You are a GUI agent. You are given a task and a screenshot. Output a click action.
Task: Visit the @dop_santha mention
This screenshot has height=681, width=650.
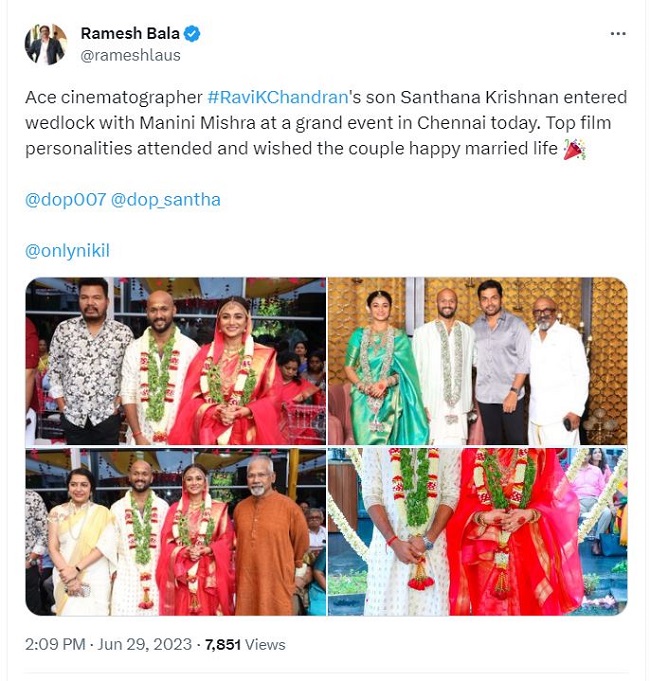165,200
